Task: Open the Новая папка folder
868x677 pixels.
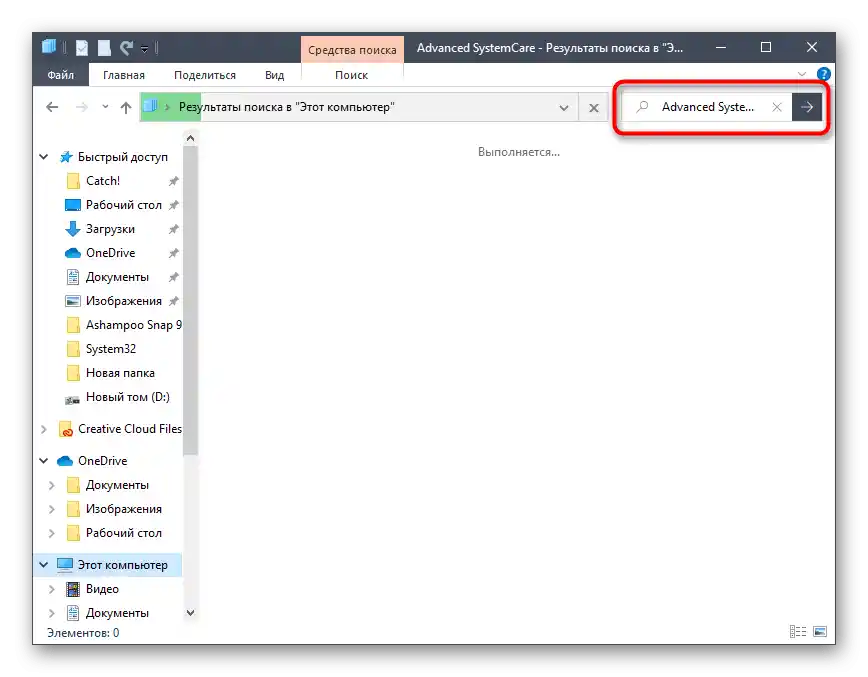Action: [120, 373]
